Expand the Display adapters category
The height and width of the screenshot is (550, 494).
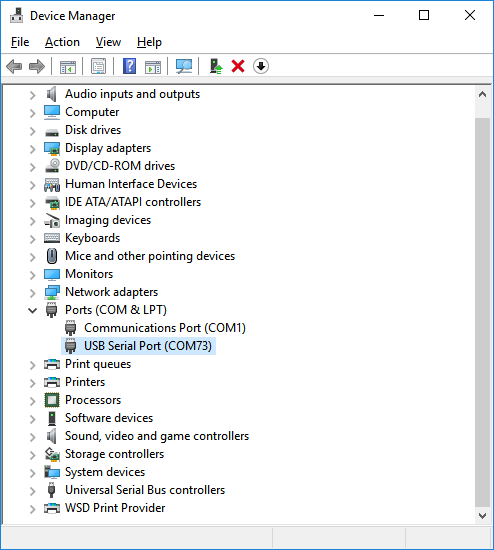[x=33, y=149]
